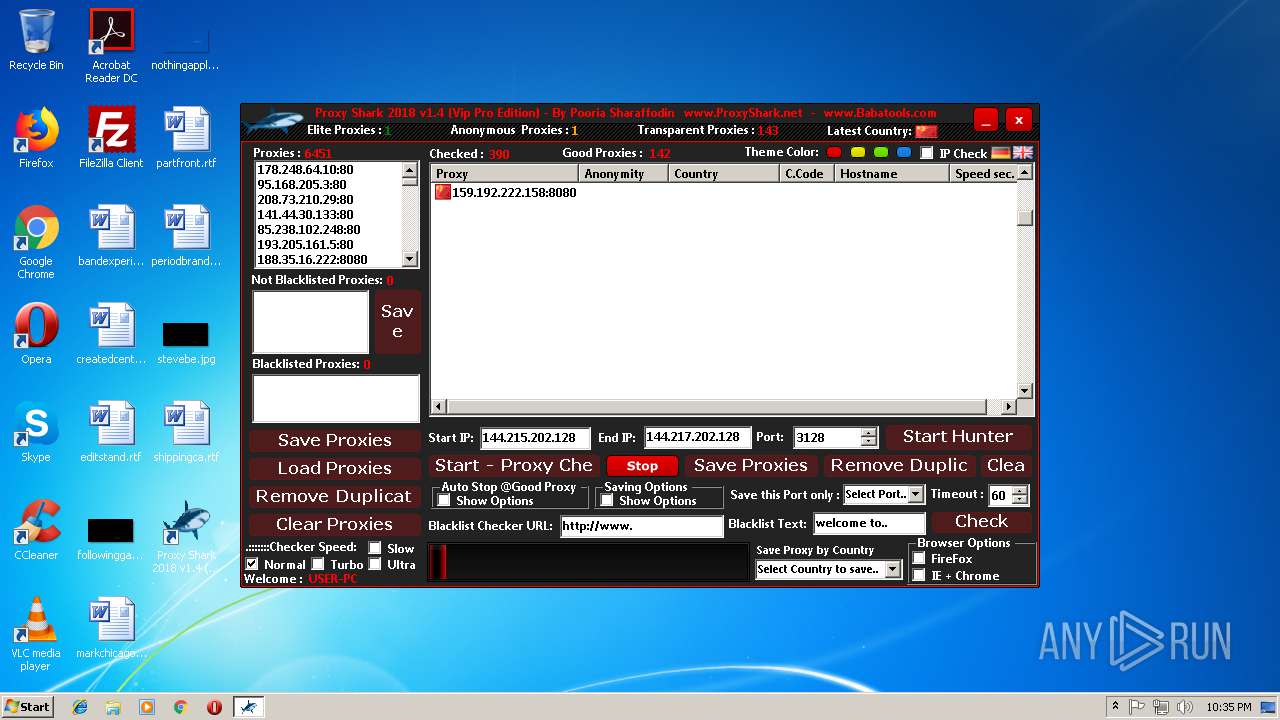Open the Select Country to save dropdown

893,569
